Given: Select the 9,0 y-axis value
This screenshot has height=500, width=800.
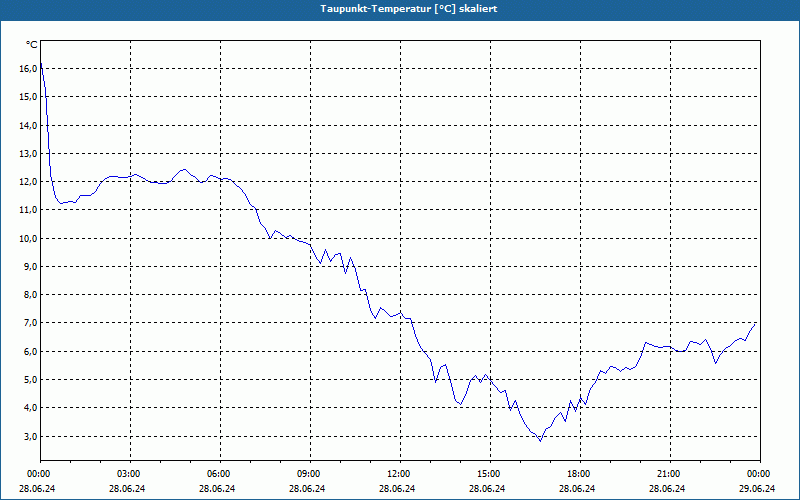Looking at the screenshot, I should (x=29, y=266).
